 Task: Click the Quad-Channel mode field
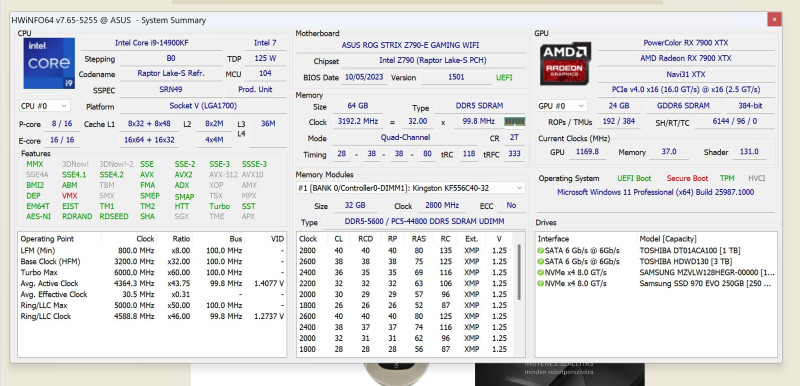tap(406, 138)
